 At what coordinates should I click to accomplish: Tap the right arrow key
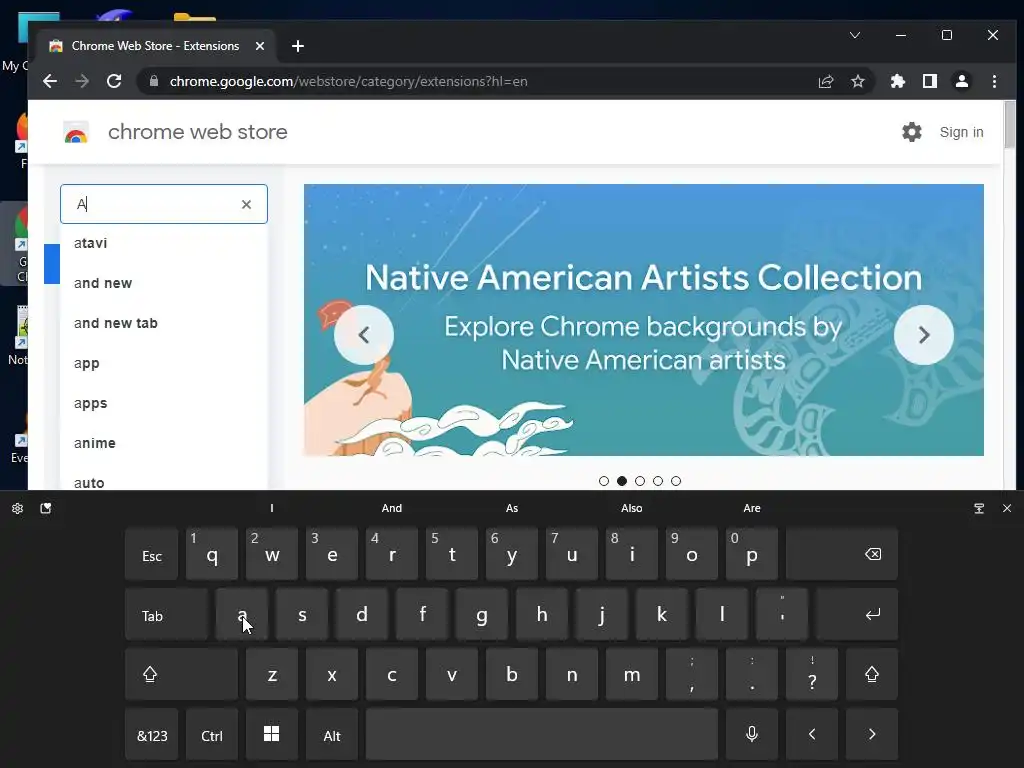[x=872, y=735]
